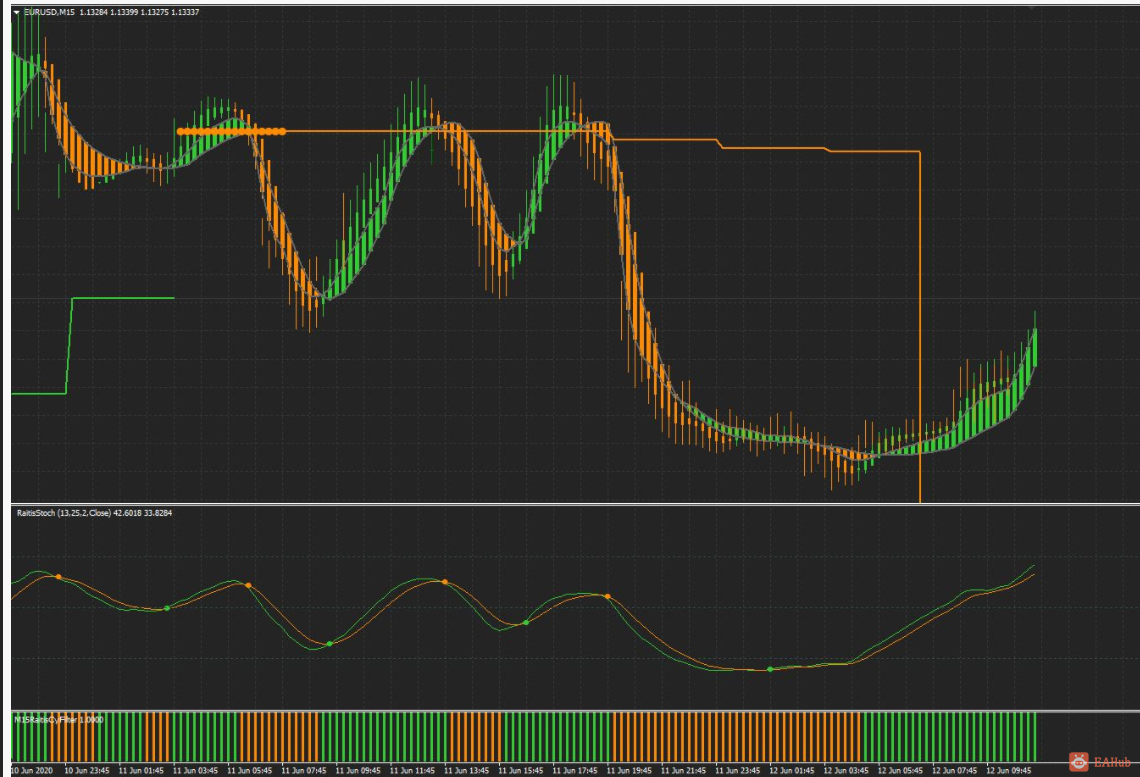
Task: Click the 11 Jun 17:45 time label
Action: tap(575, 770)
